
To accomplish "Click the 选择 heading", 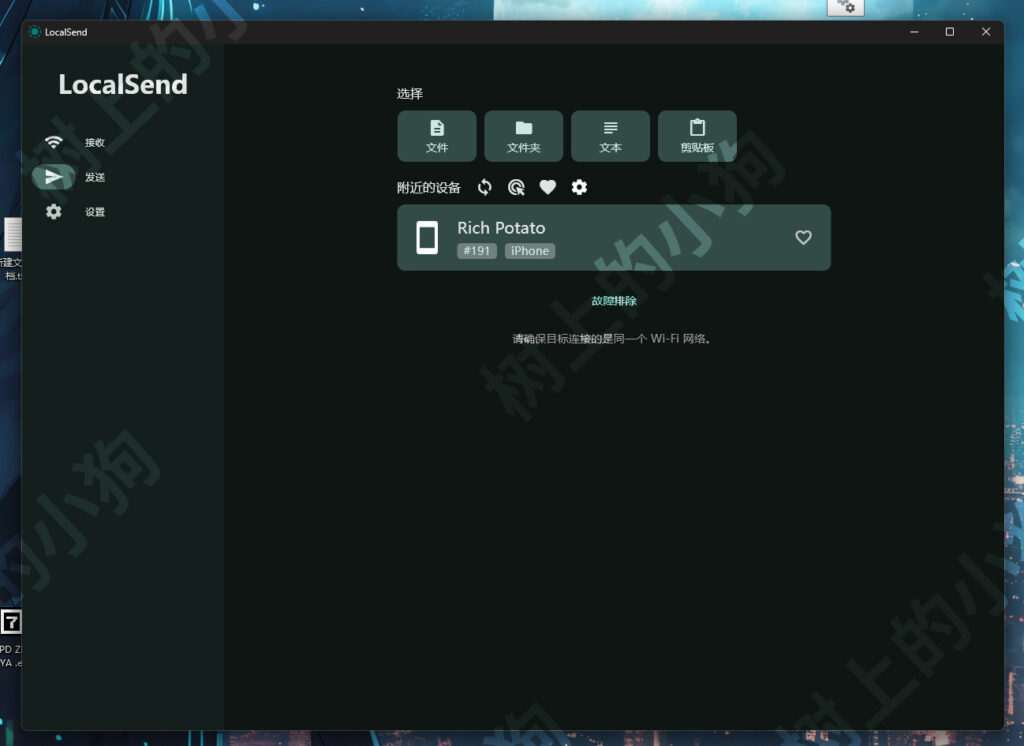I will pyautogui.click(x=409, y=93).
